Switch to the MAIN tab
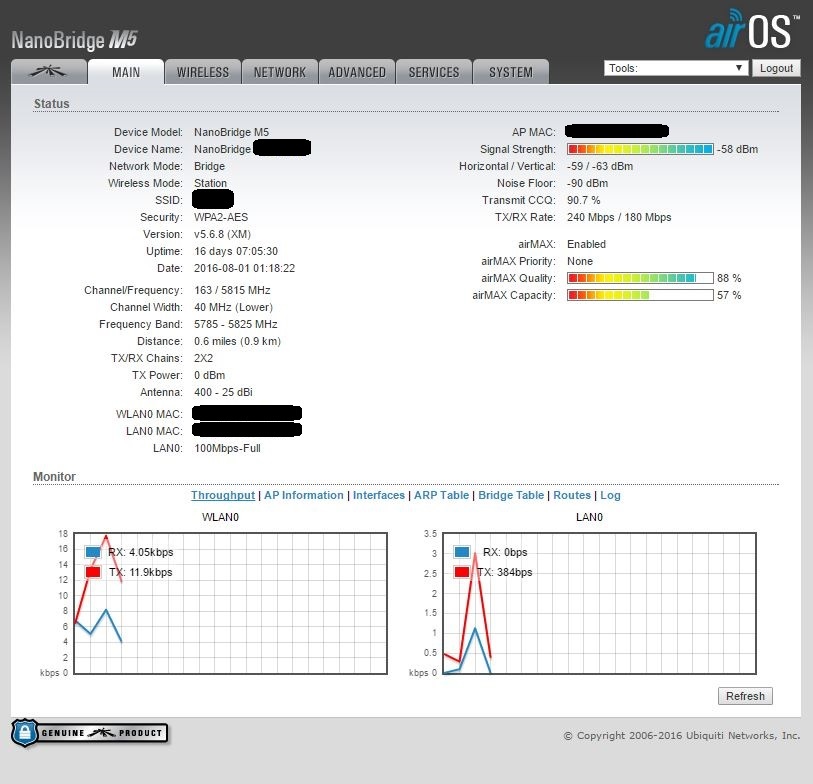This screenshot has height=784, width=813. pyautogui.click(x=126, y=72)
